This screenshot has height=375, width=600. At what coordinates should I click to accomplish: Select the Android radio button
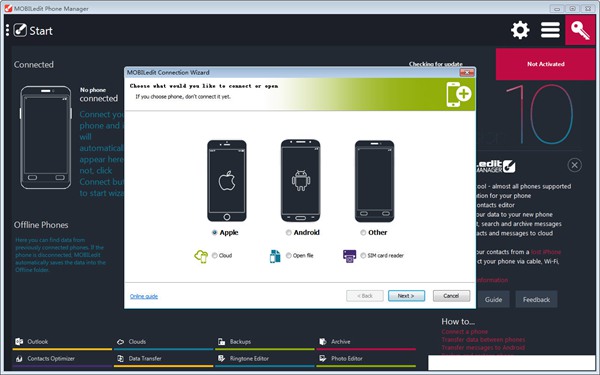click(289, 233)
